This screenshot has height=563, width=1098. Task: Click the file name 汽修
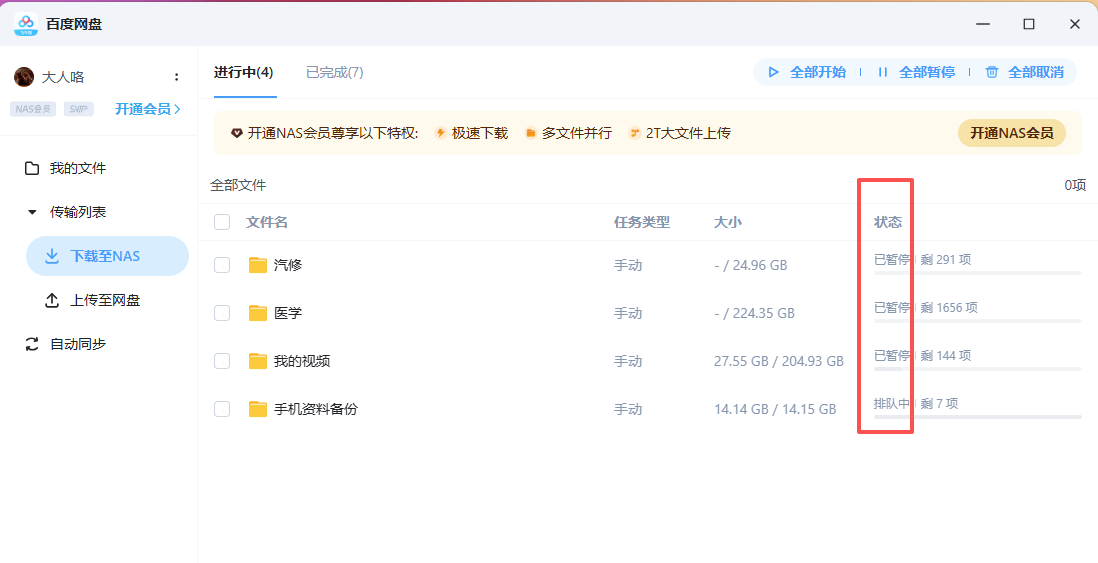pos(288,265)
